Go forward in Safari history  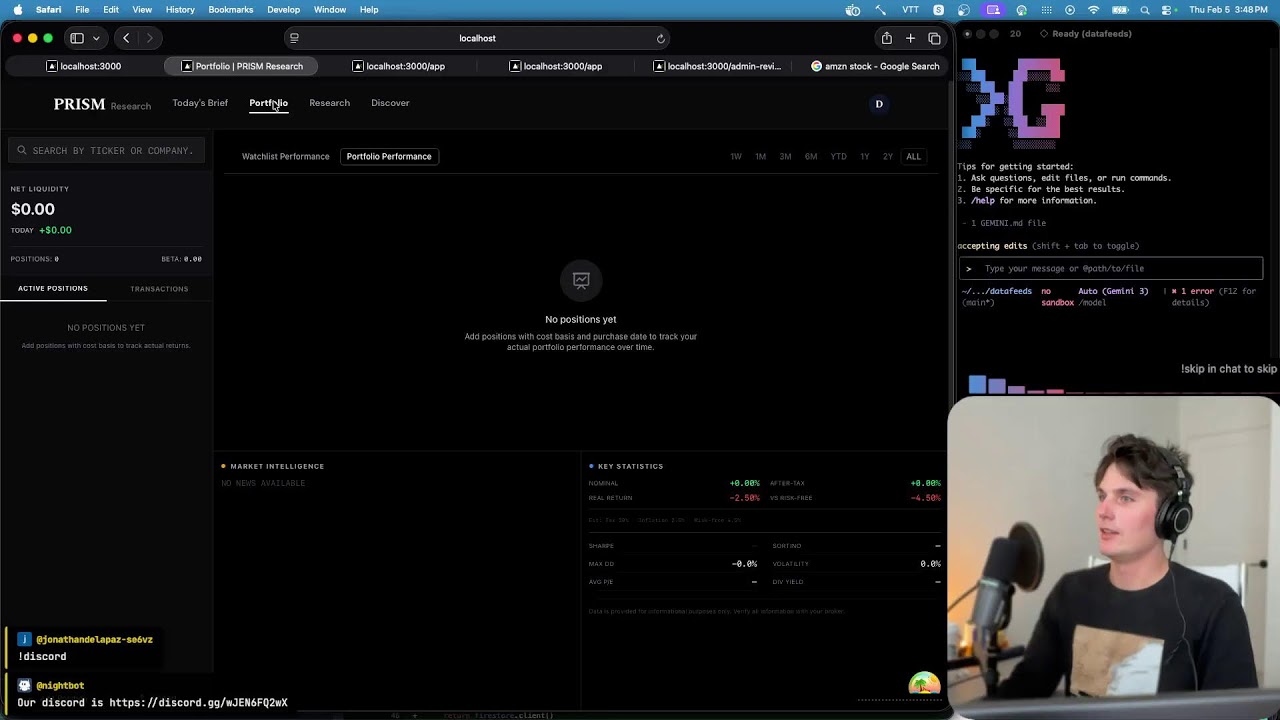[149, 38]
